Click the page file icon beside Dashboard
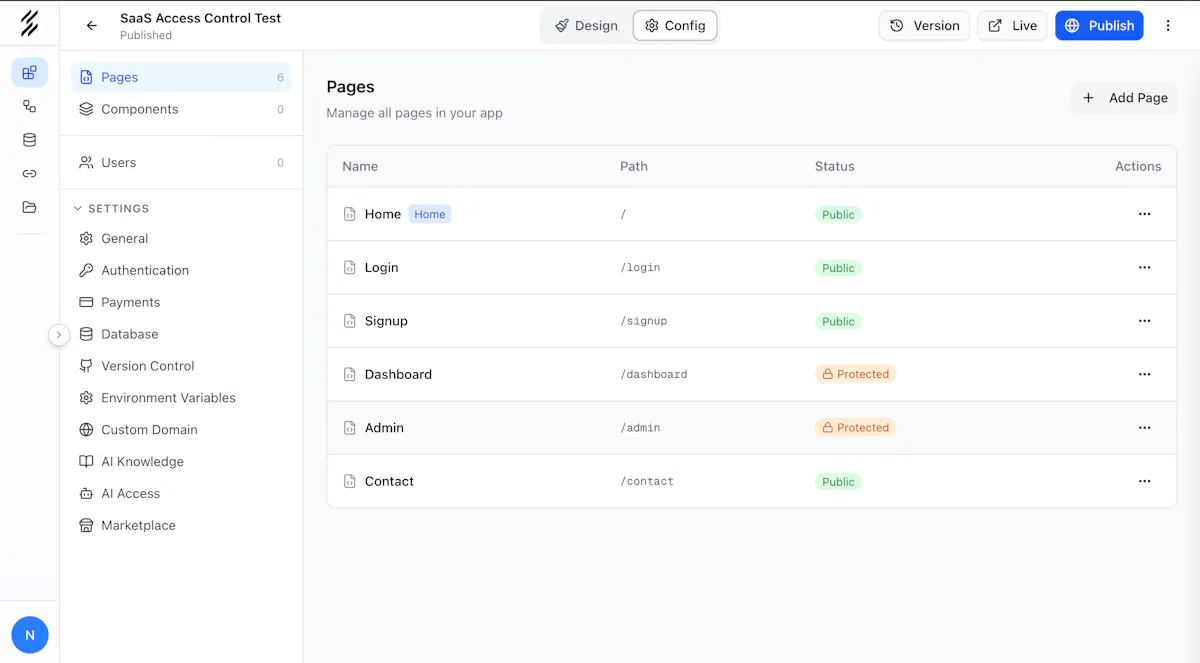 [350, 373]
